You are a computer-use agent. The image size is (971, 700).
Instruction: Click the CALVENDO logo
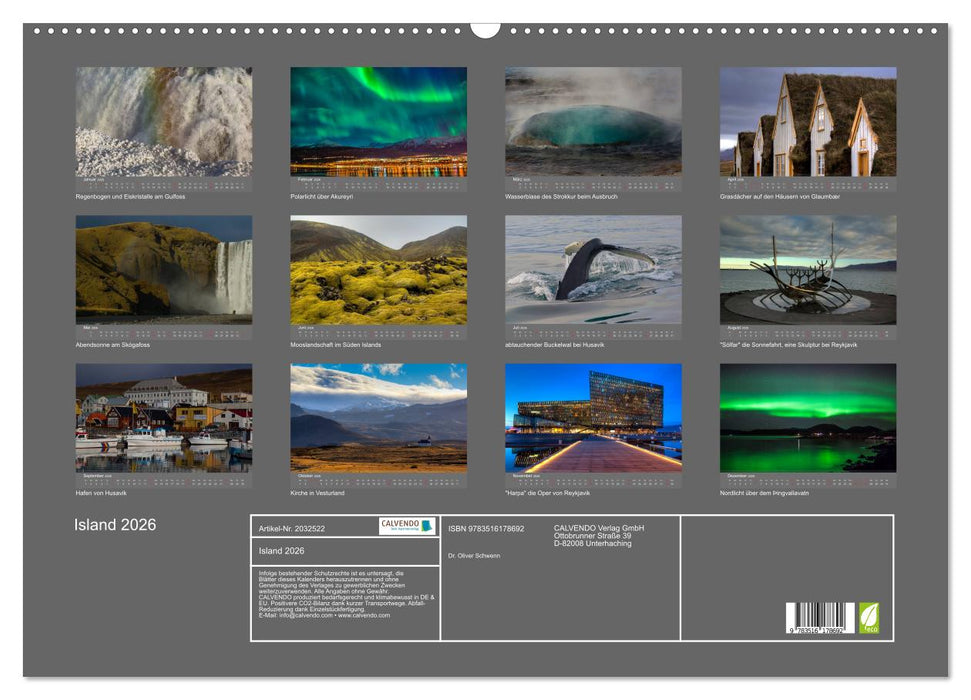pos(407,526)
